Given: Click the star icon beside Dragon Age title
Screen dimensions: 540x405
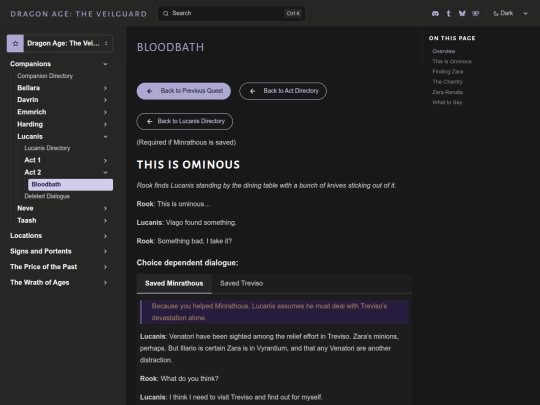Looking at the screenshot, I should point(15,43).
